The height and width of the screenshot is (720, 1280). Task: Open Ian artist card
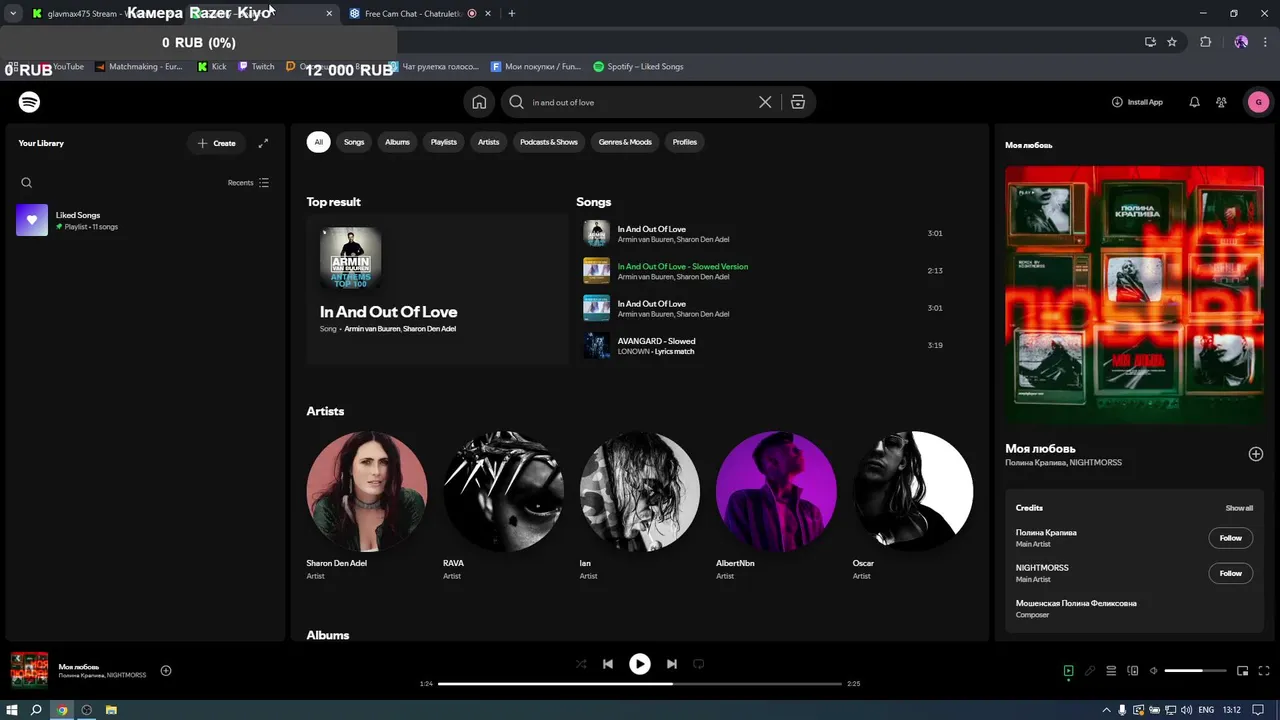pos(640,505)
